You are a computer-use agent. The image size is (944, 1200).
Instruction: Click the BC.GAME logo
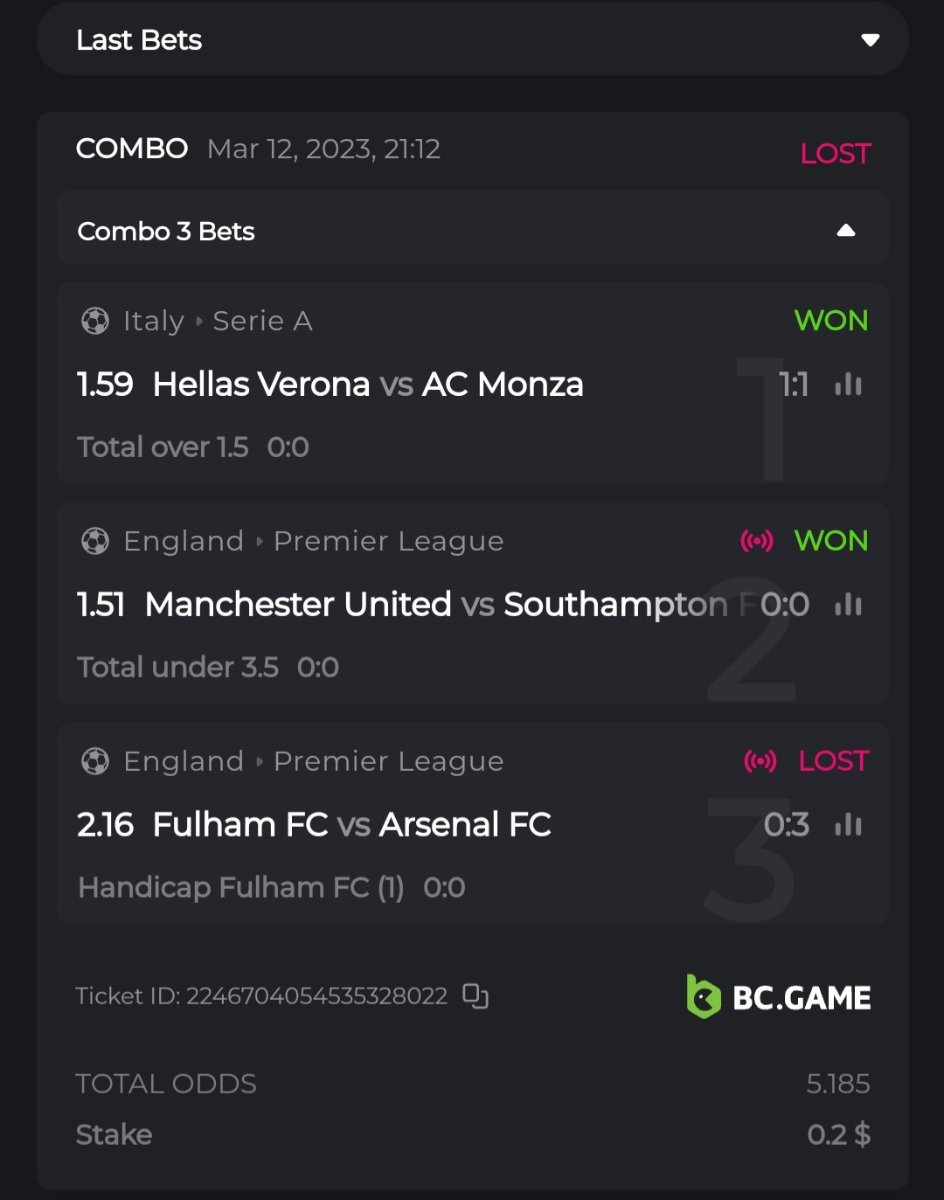click(x=778, y=996)
